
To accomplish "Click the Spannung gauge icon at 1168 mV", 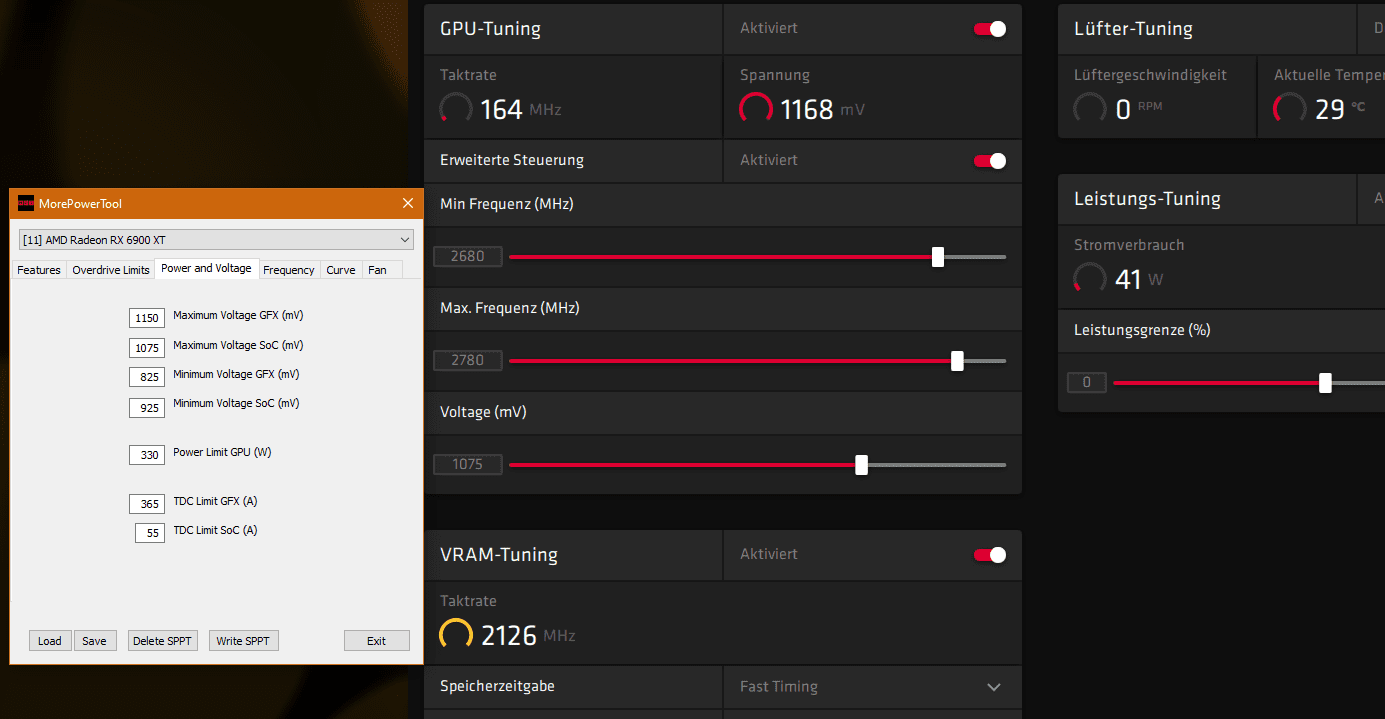I will (756, 109).
